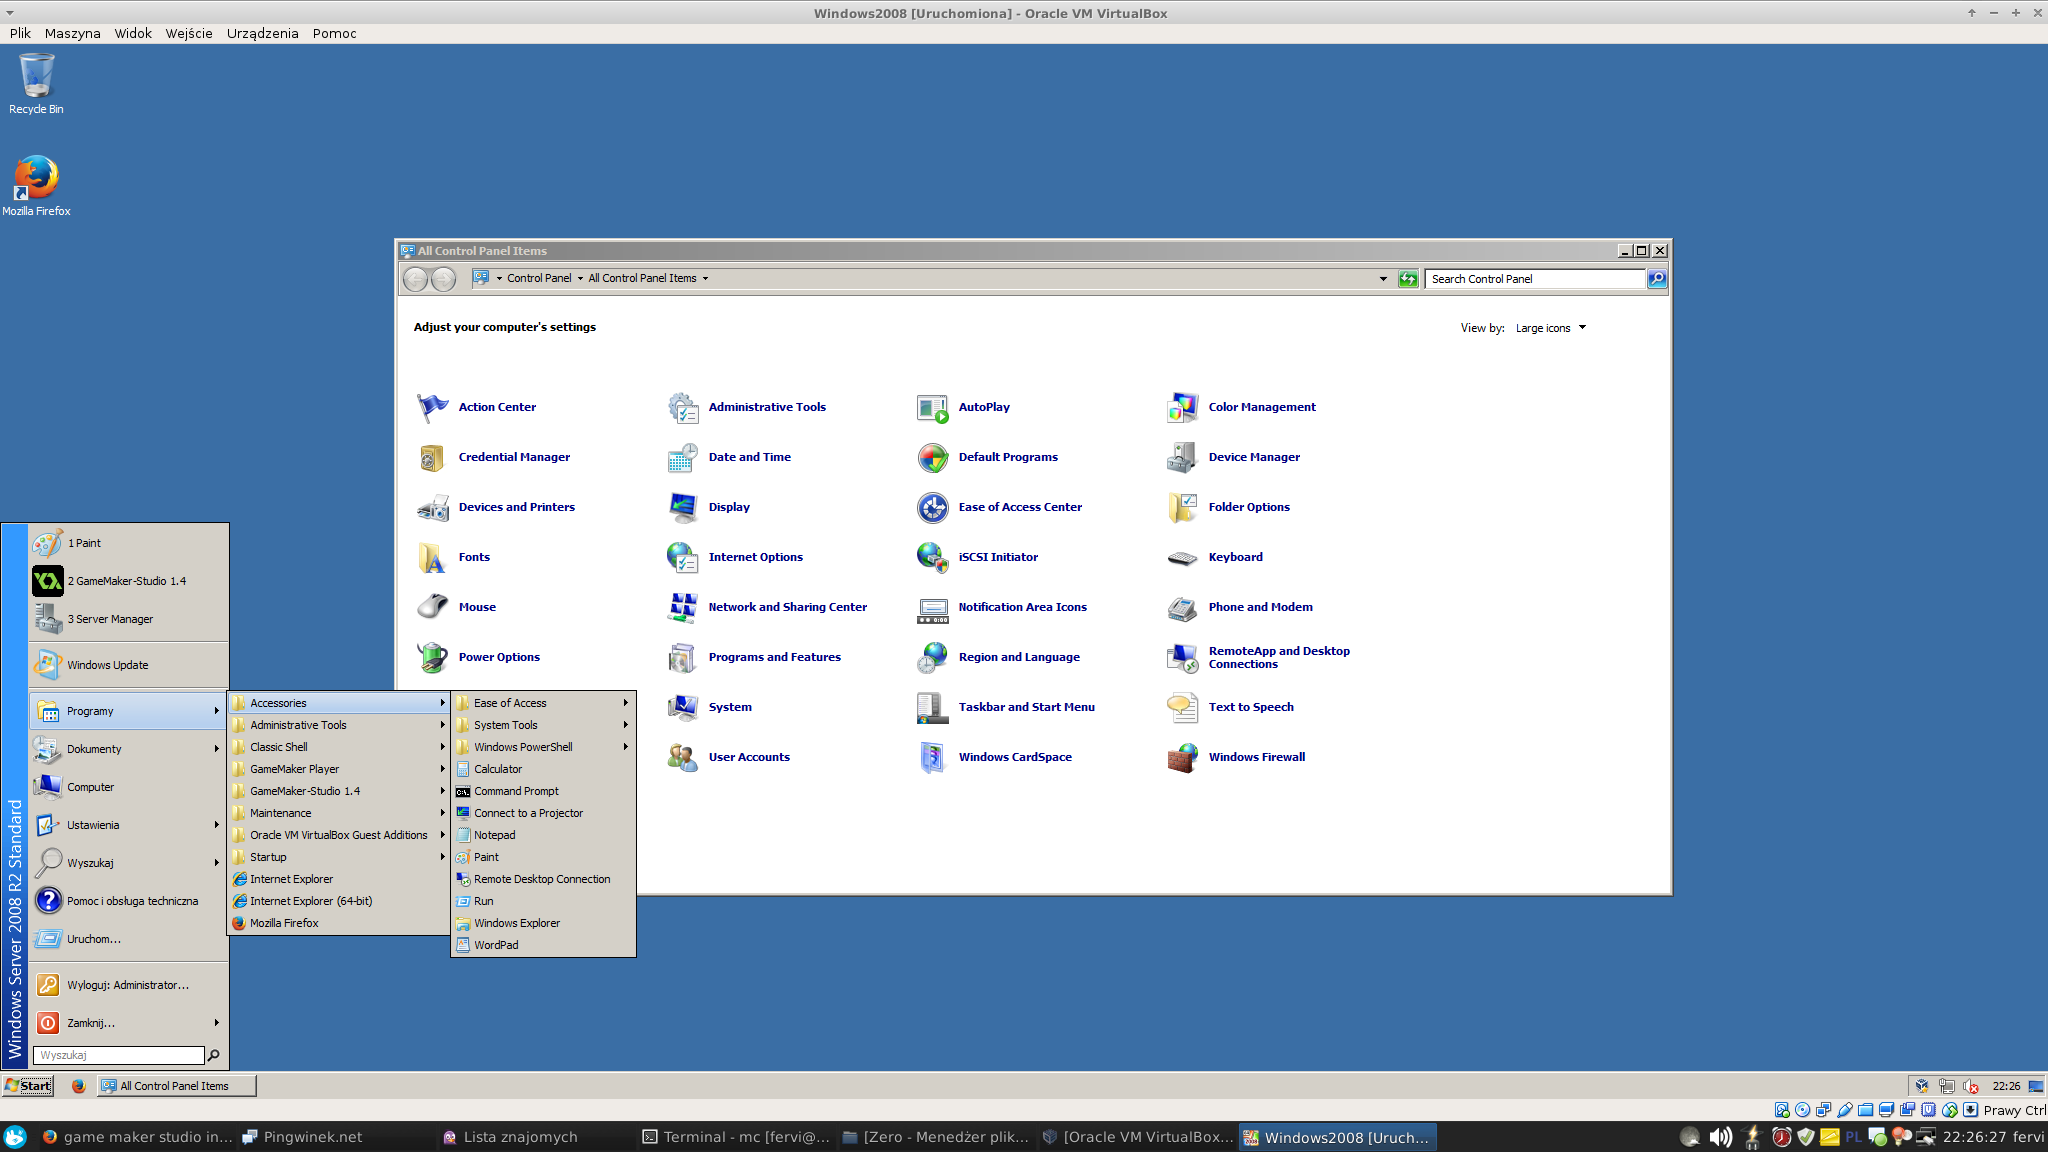Expand the View by Large icons dropdown
This screenshot has width=2048, height=1152.
pos(1550,328)
